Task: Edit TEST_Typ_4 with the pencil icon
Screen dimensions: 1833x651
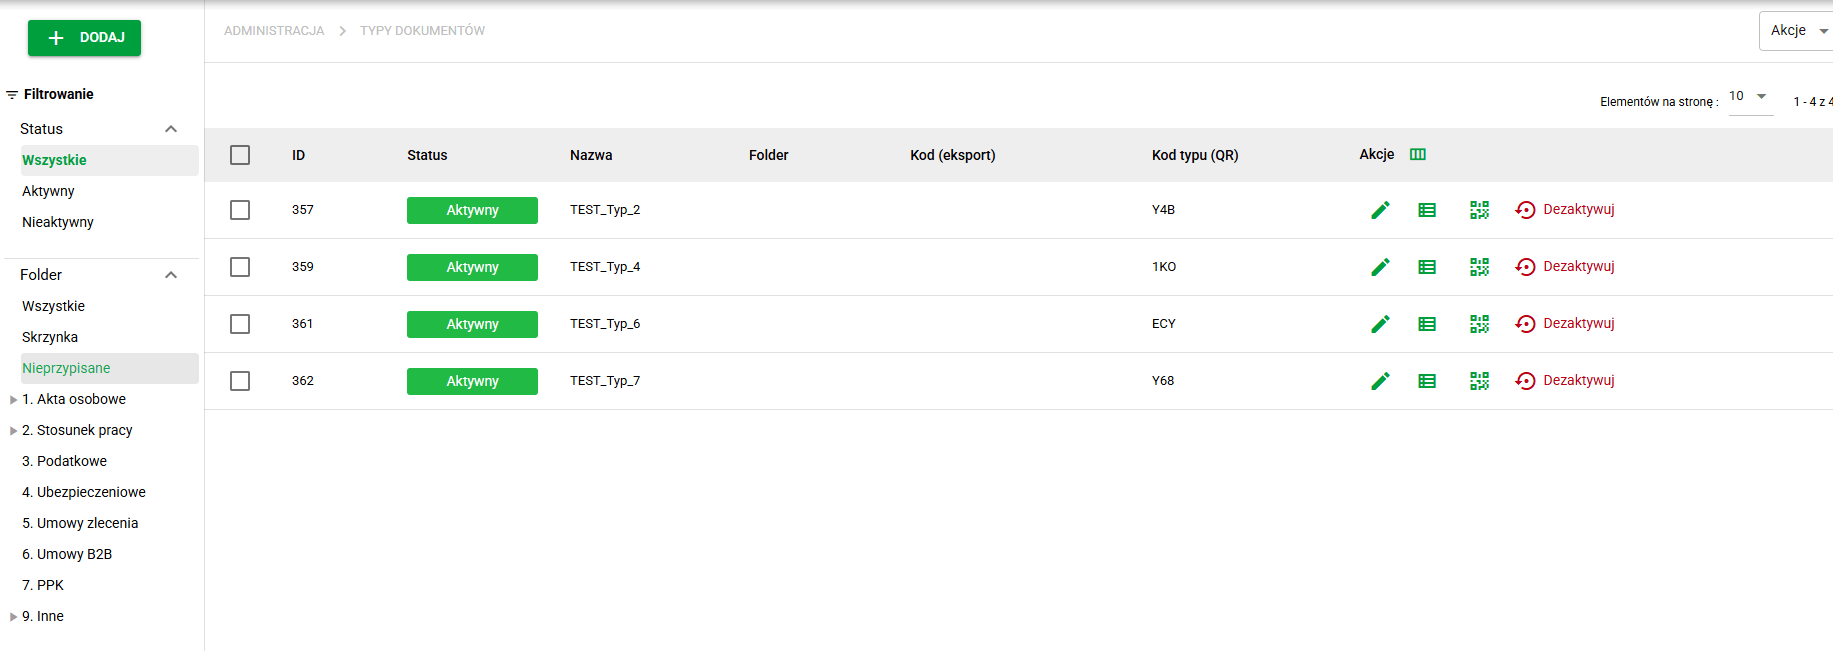Action: pos(1380,267)
